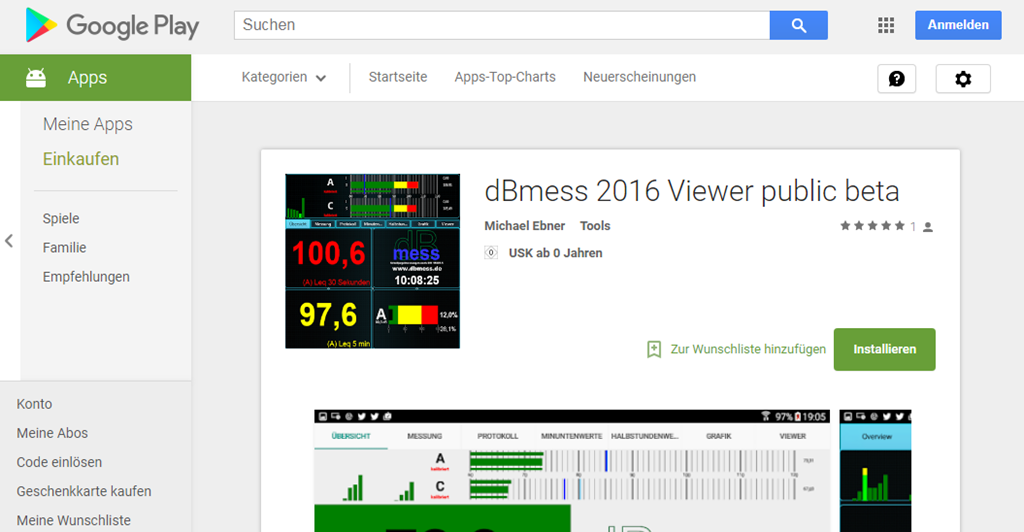The image size is (1024, 532).
Task: Select the Startseite tab
Action: [x=398, y=77]
